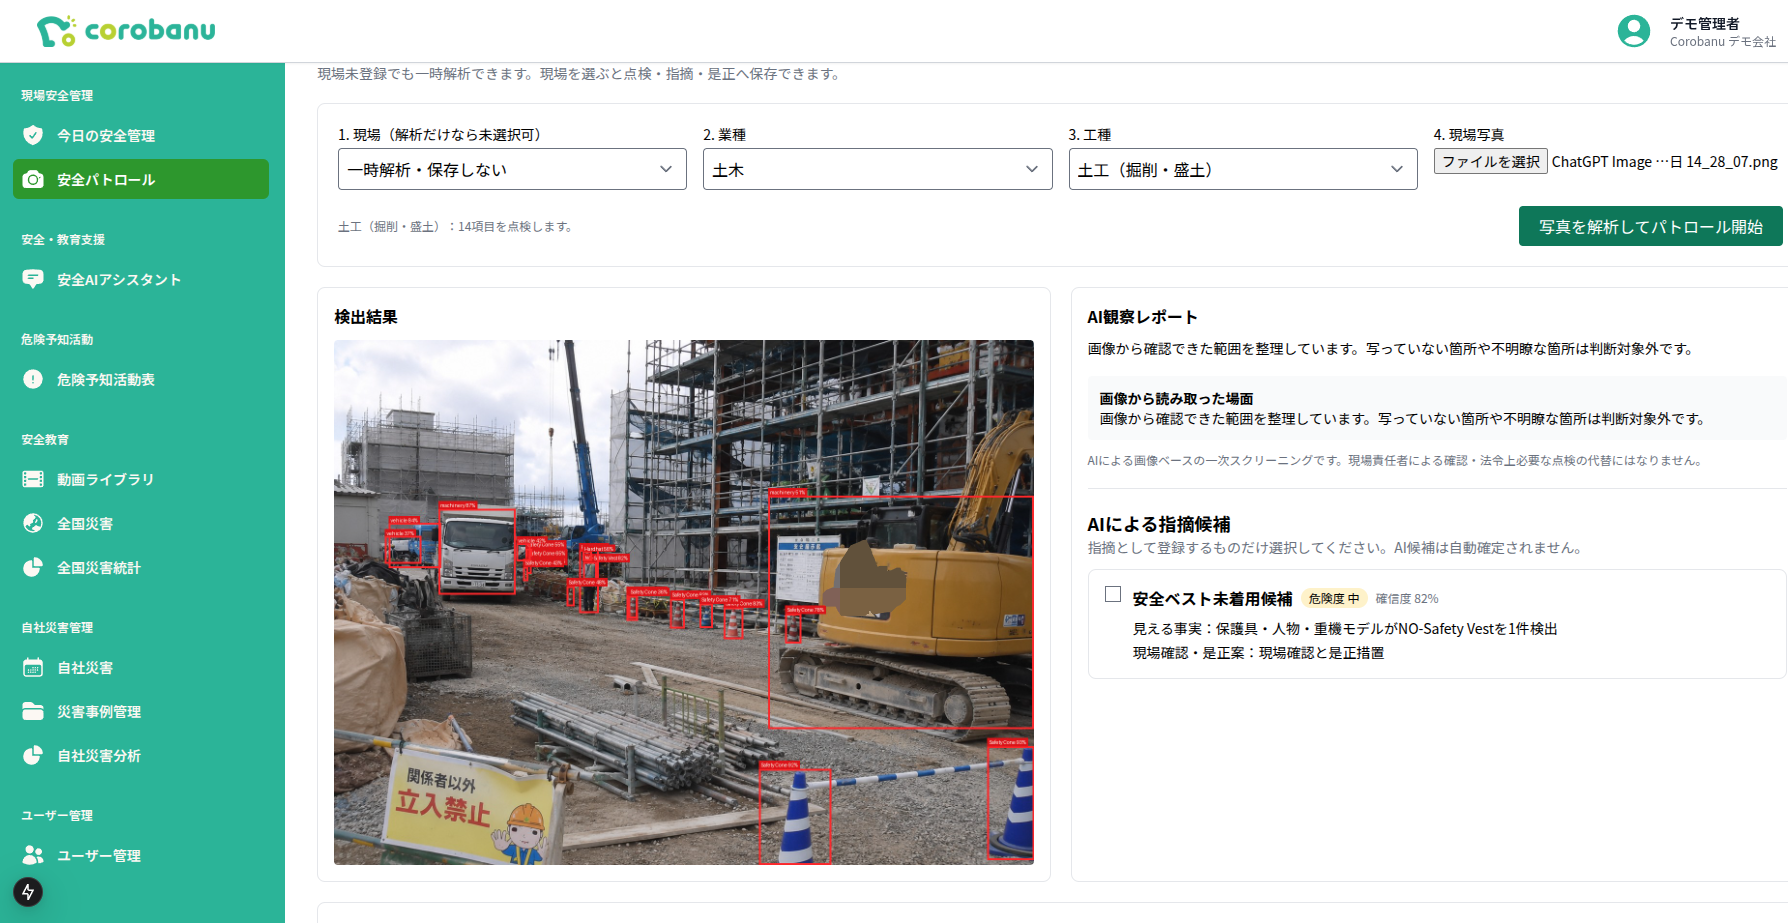
Task: Click the lightning bolt badge icon
Action: point(28,892)
